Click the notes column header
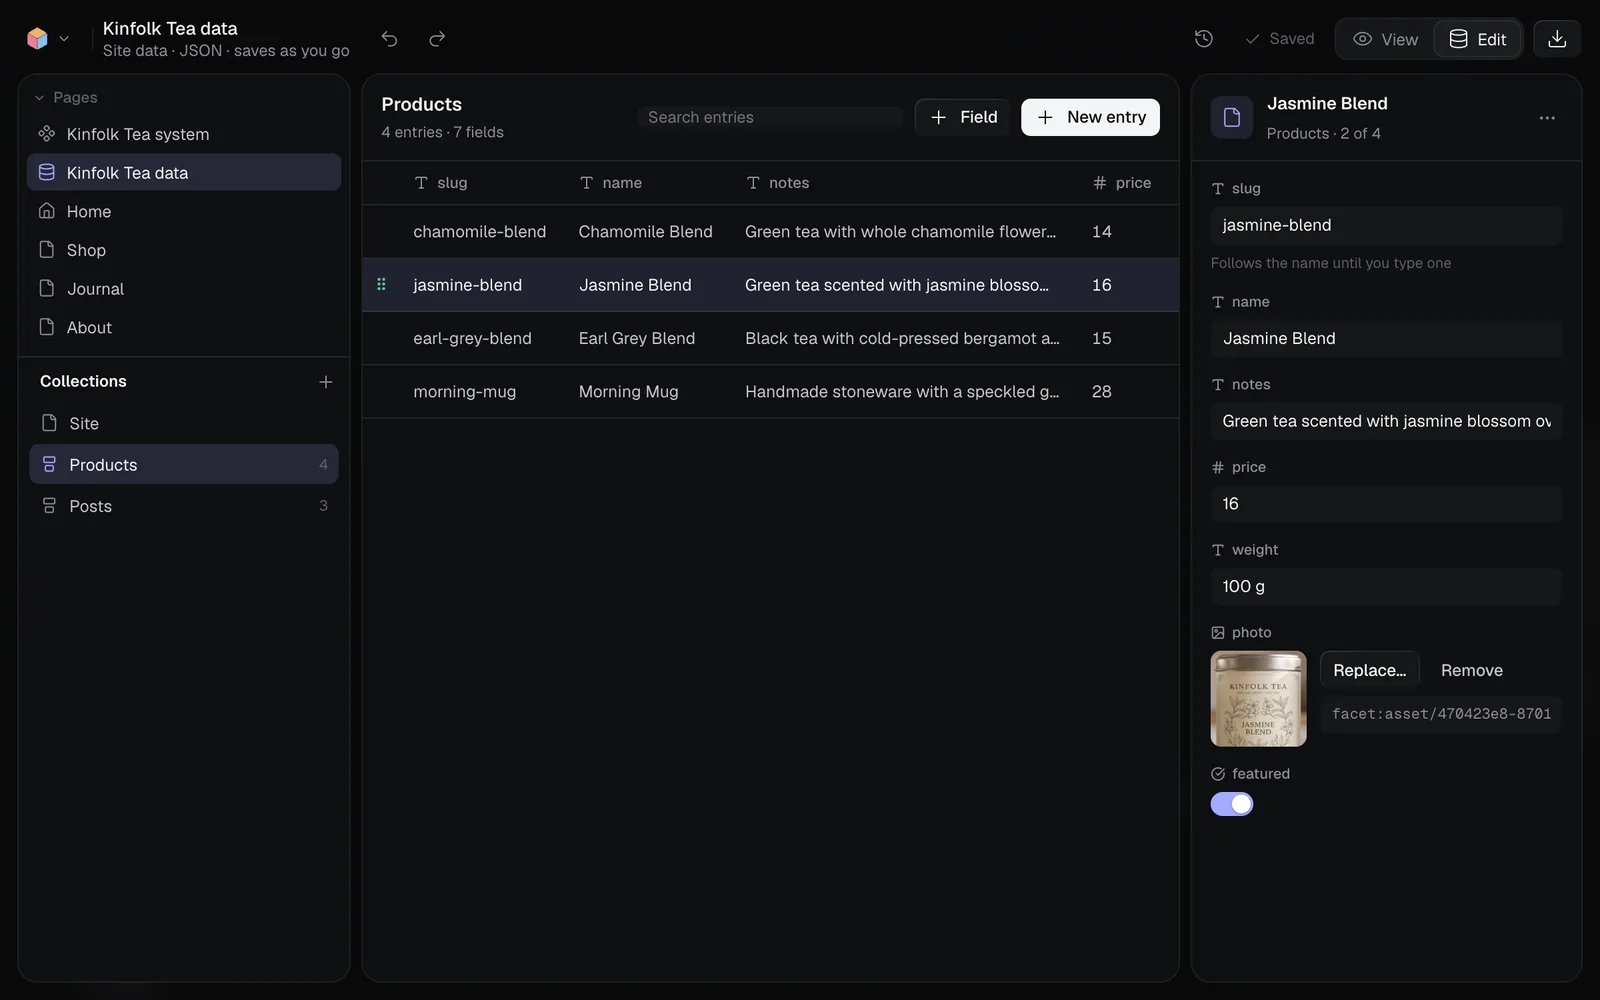The width and height of the screenshot is (1600, 1000). click(x=777, y=183)
